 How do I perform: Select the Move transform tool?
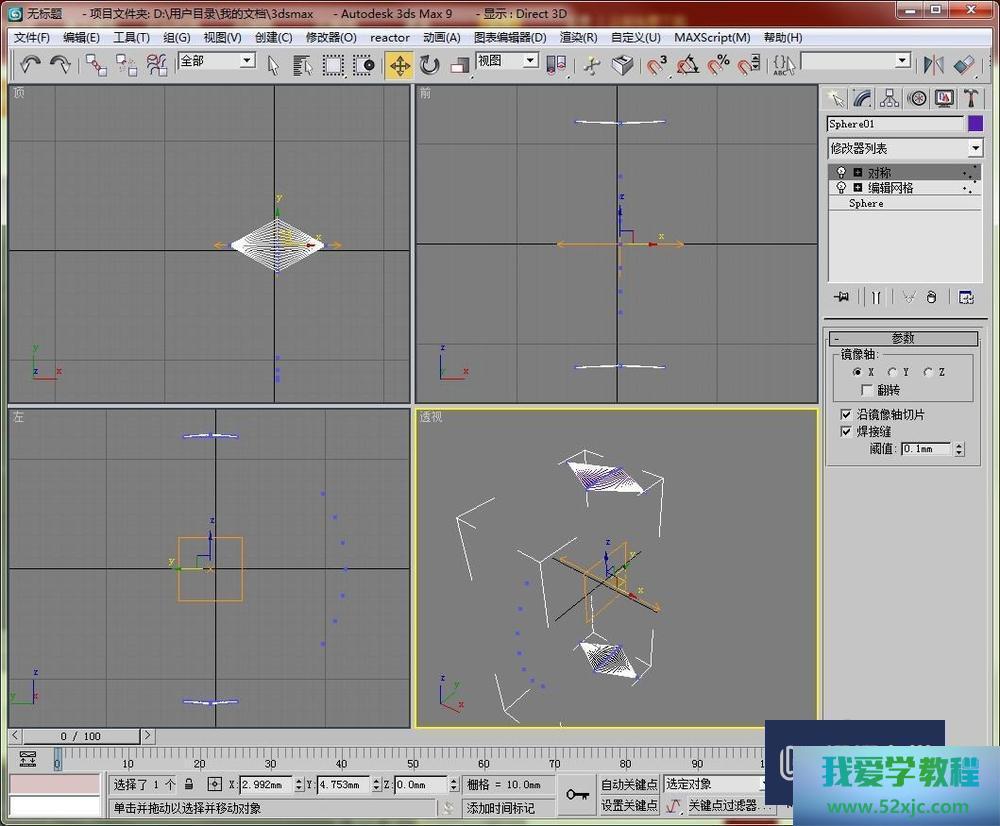coord(399,65)
